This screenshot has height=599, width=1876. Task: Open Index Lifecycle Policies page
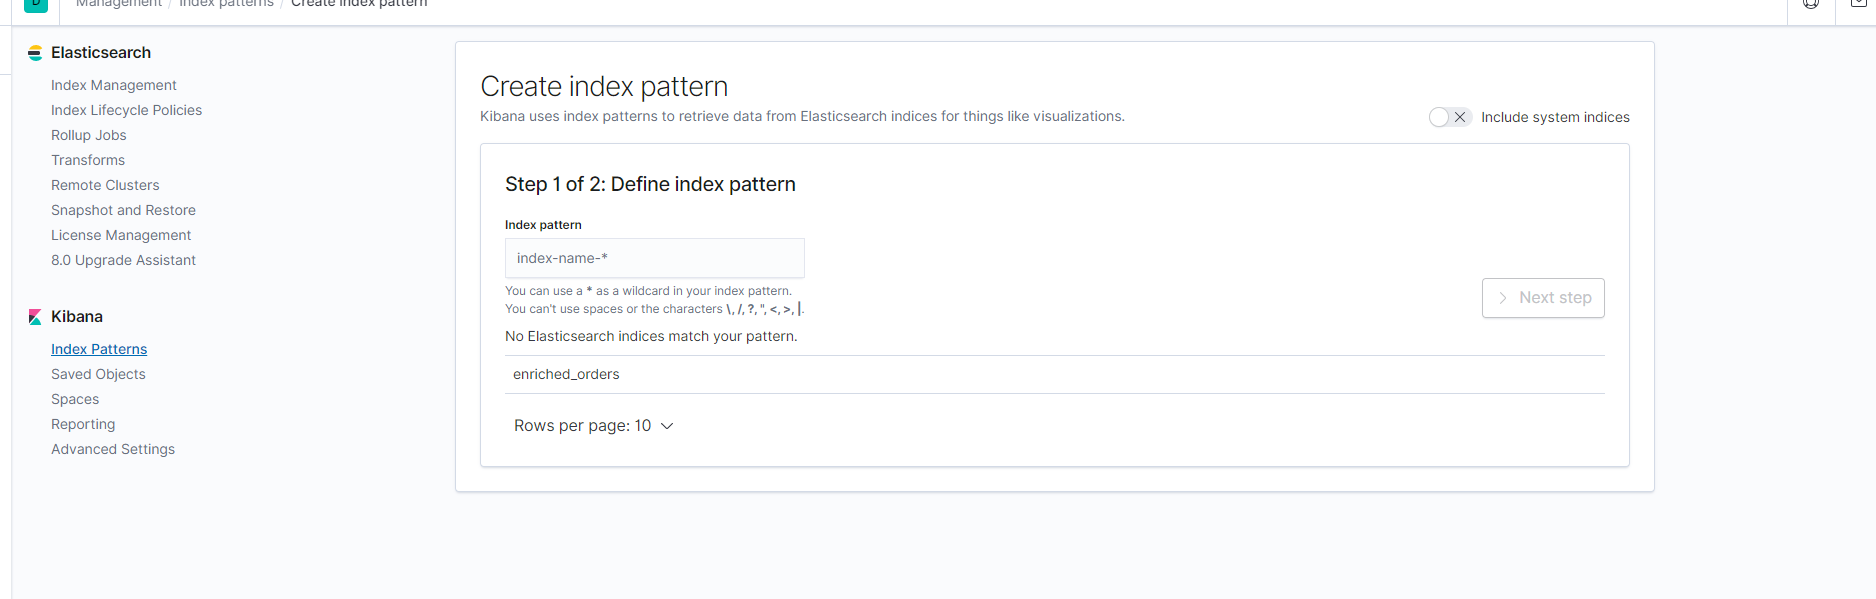pyautogui.click(x=126, y=110)
